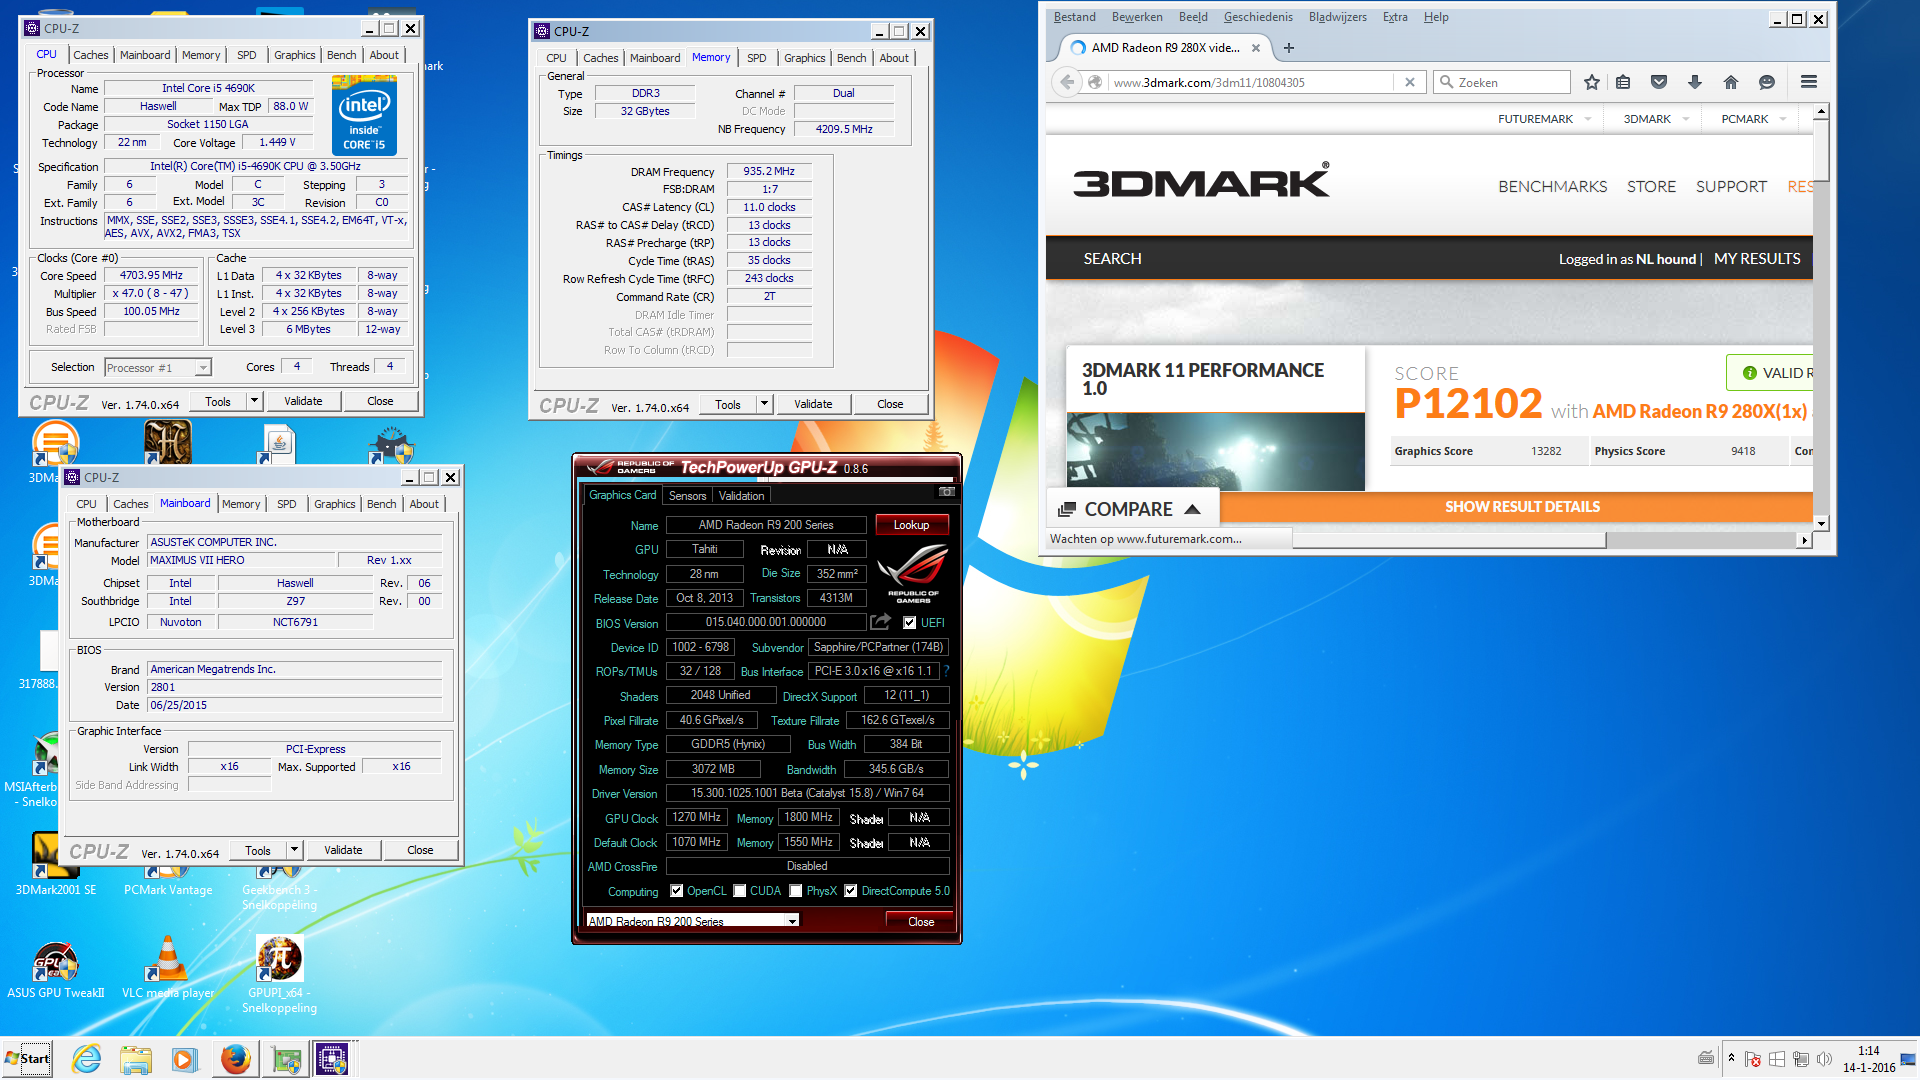
Task: Click SHOW RESULT DETAILS button
Action: pyautogui.click(x=1522, y=507)
